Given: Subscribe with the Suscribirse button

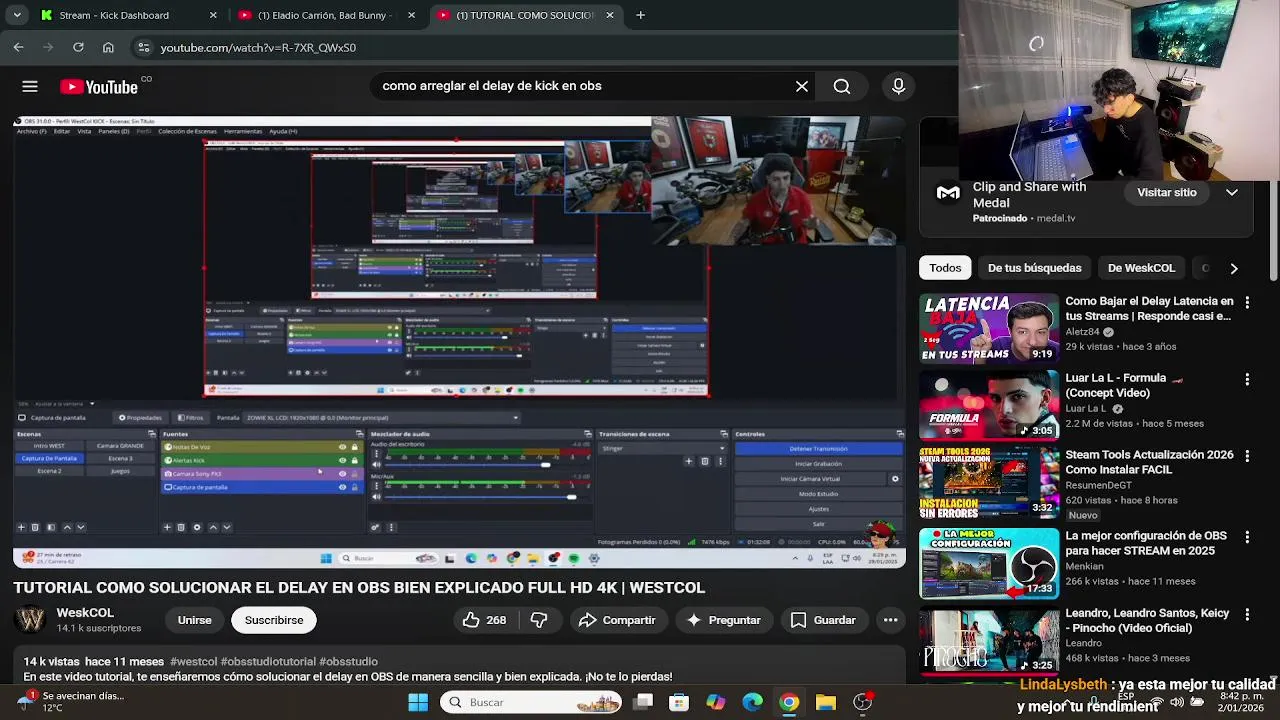Looking at the screenshot, I should pos(274,620).
